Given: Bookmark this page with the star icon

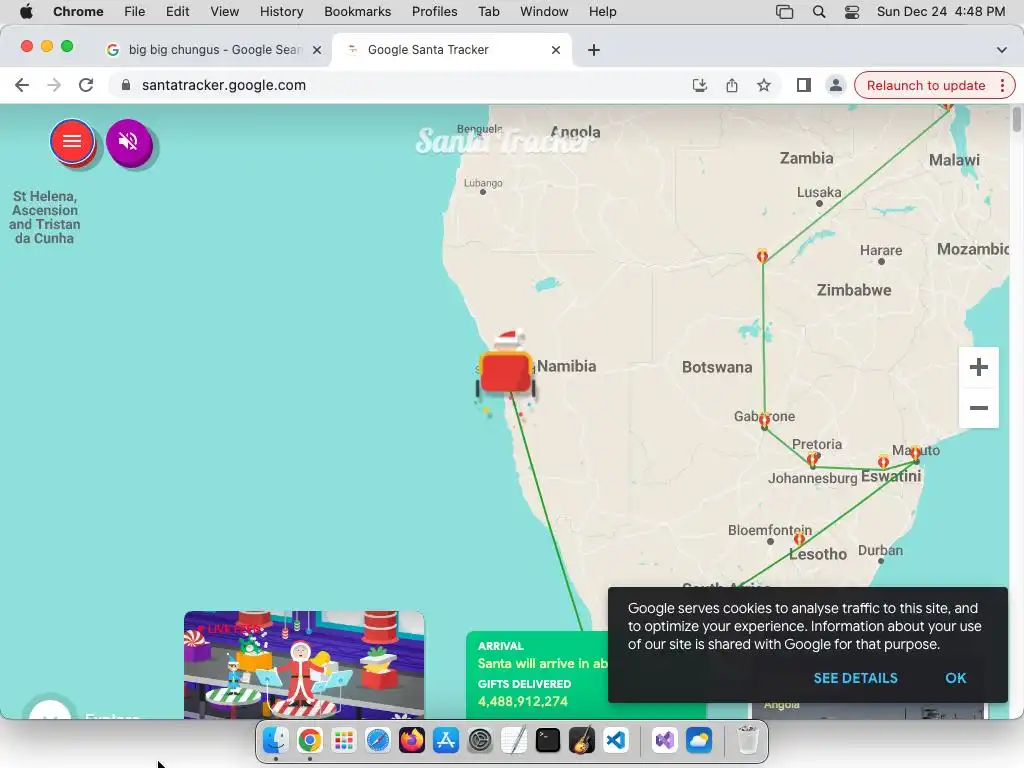Looking at the screenshot, I should (x=763, y=85).
